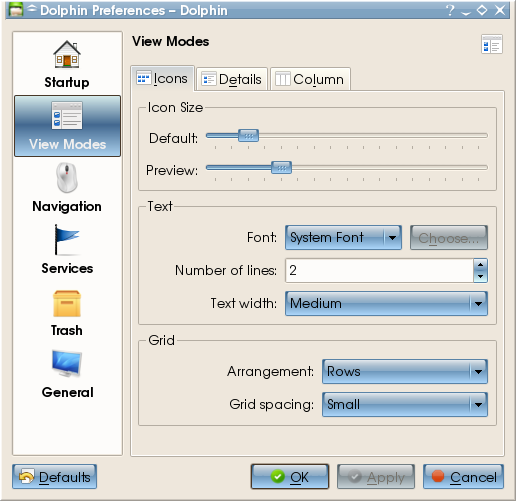The height and width of the screenshot is (501, 516).
Task: Click the Preview icon size slider handle
Action: pos(281,168)
